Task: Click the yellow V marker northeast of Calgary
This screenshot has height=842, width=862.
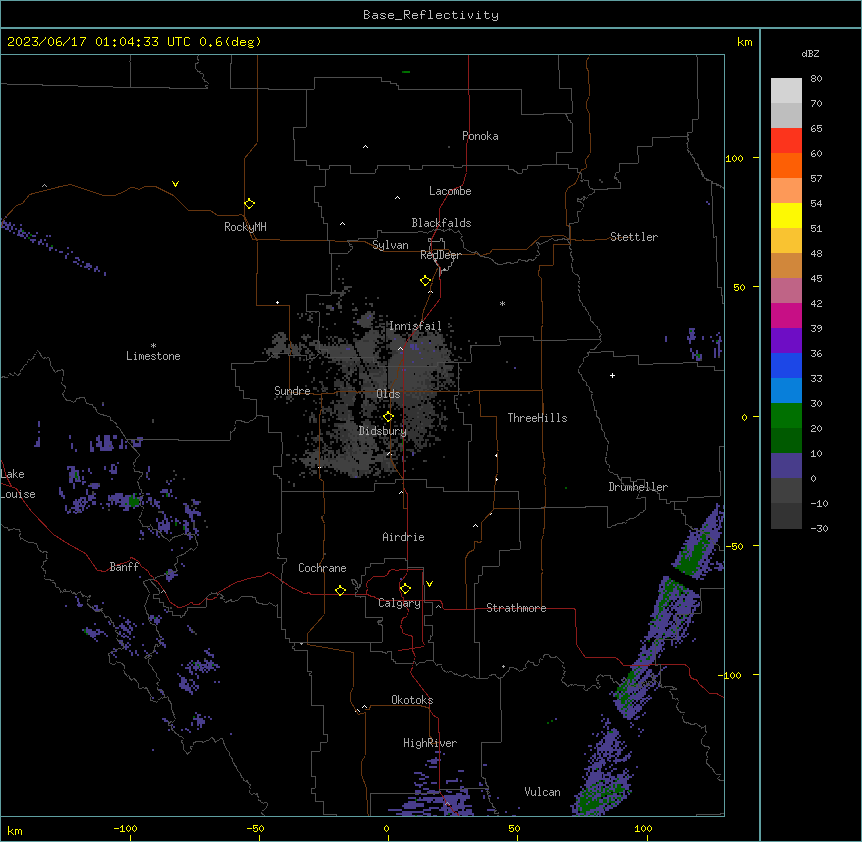Action: tap(429, 584)
